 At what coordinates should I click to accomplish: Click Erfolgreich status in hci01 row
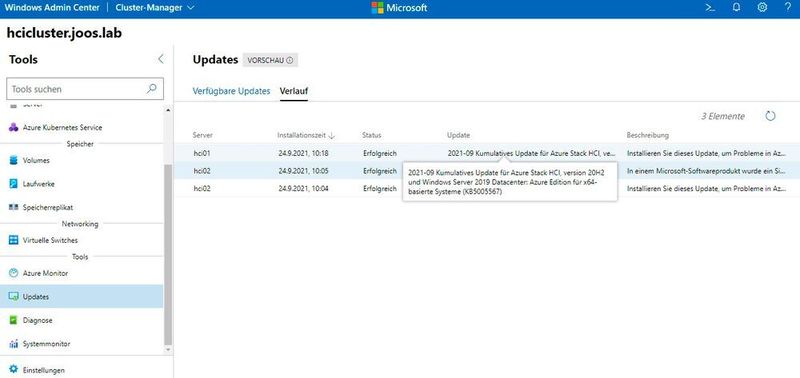(x=380, y=153)
